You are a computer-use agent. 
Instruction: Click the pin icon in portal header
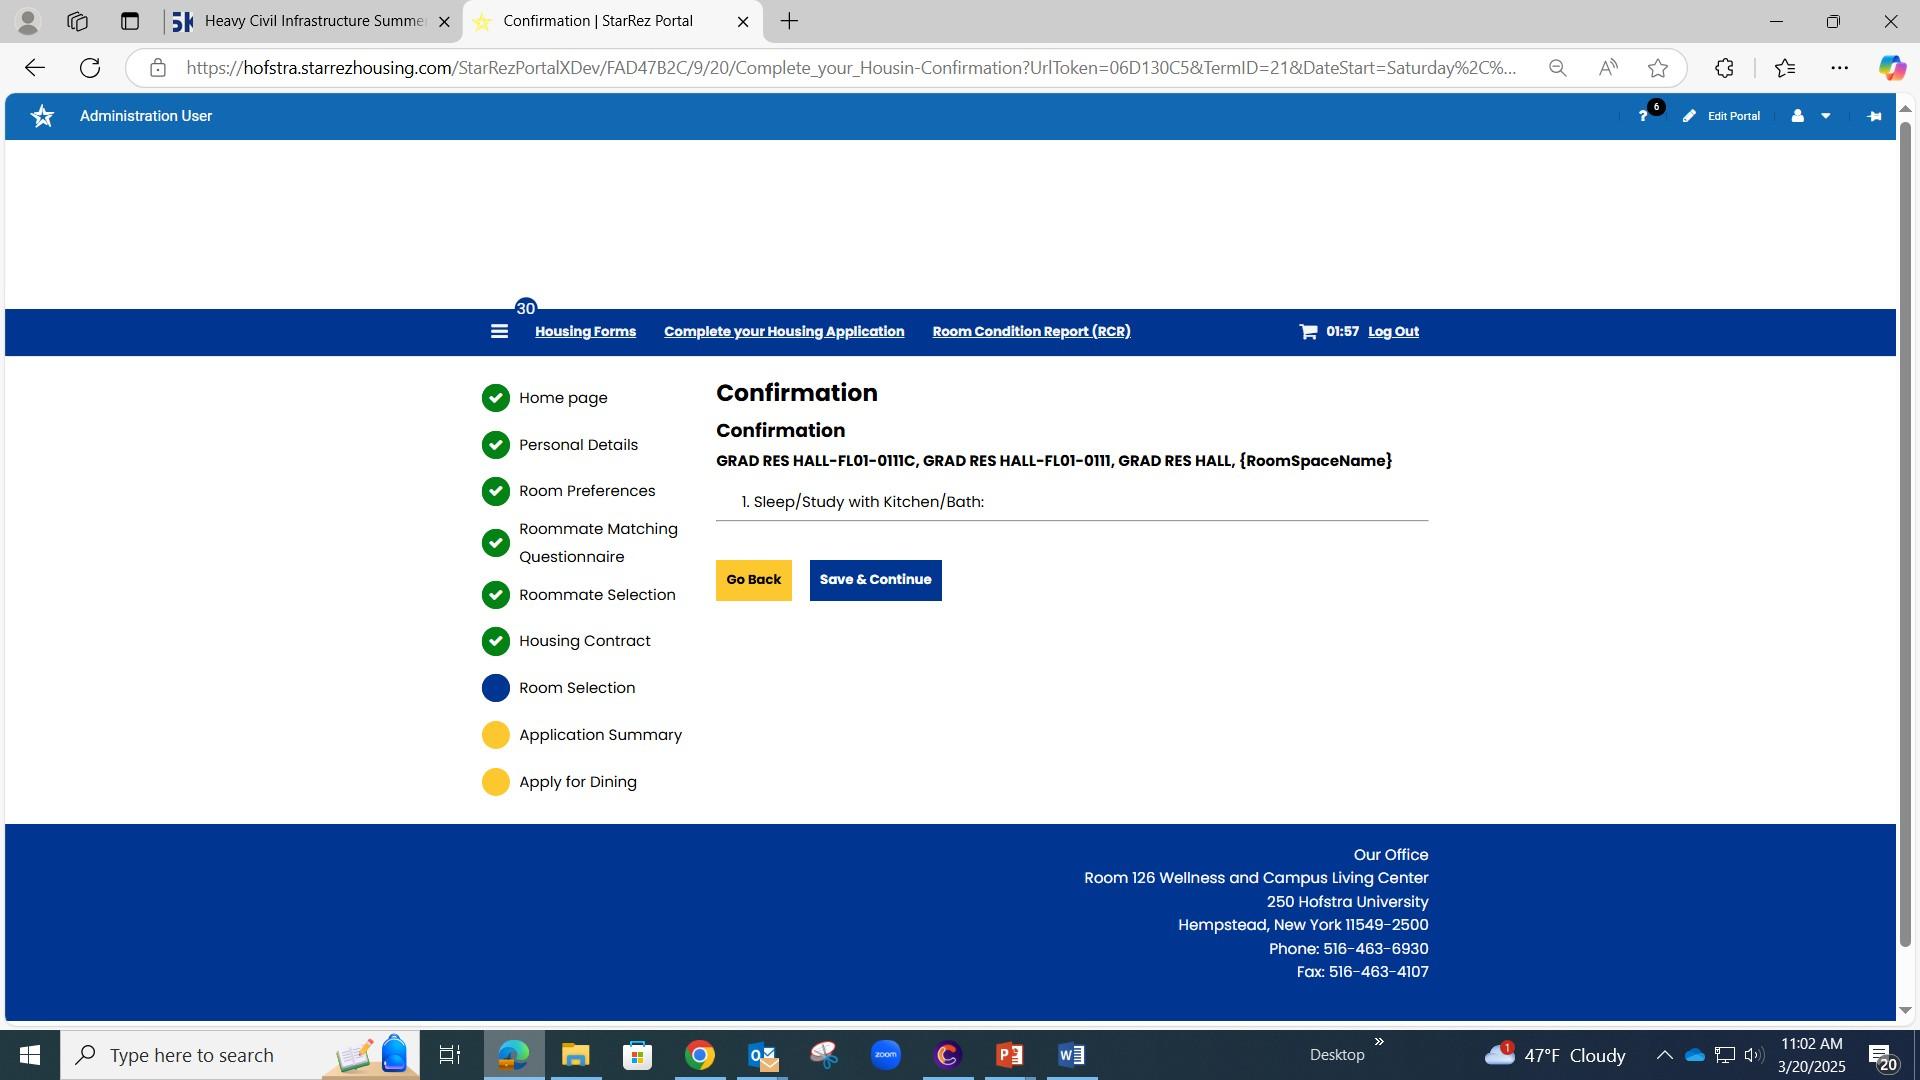tap(1874, 116)
